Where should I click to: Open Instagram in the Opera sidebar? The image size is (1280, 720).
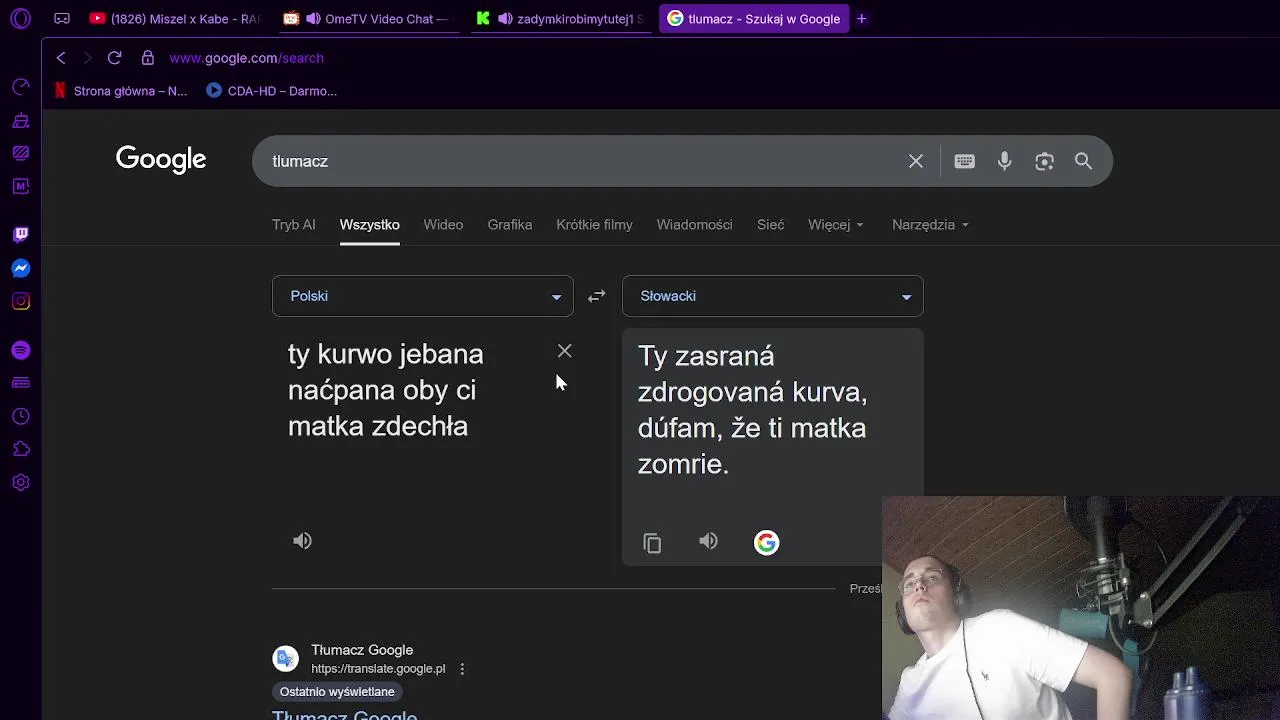[x=20, y=301]
